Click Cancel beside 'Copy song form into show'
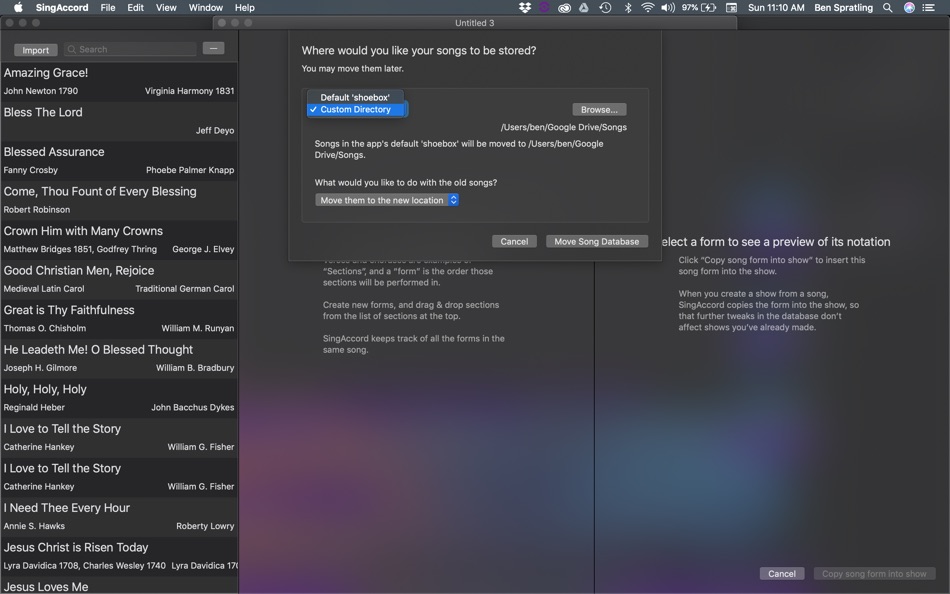950x594 pixels. pyautogui.click(x=782, y=573)
